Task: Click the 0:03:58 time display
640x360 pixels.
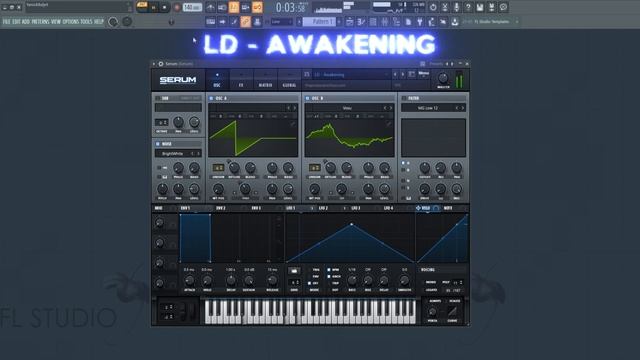Action: pyautogui.click(x=290, y=7)
